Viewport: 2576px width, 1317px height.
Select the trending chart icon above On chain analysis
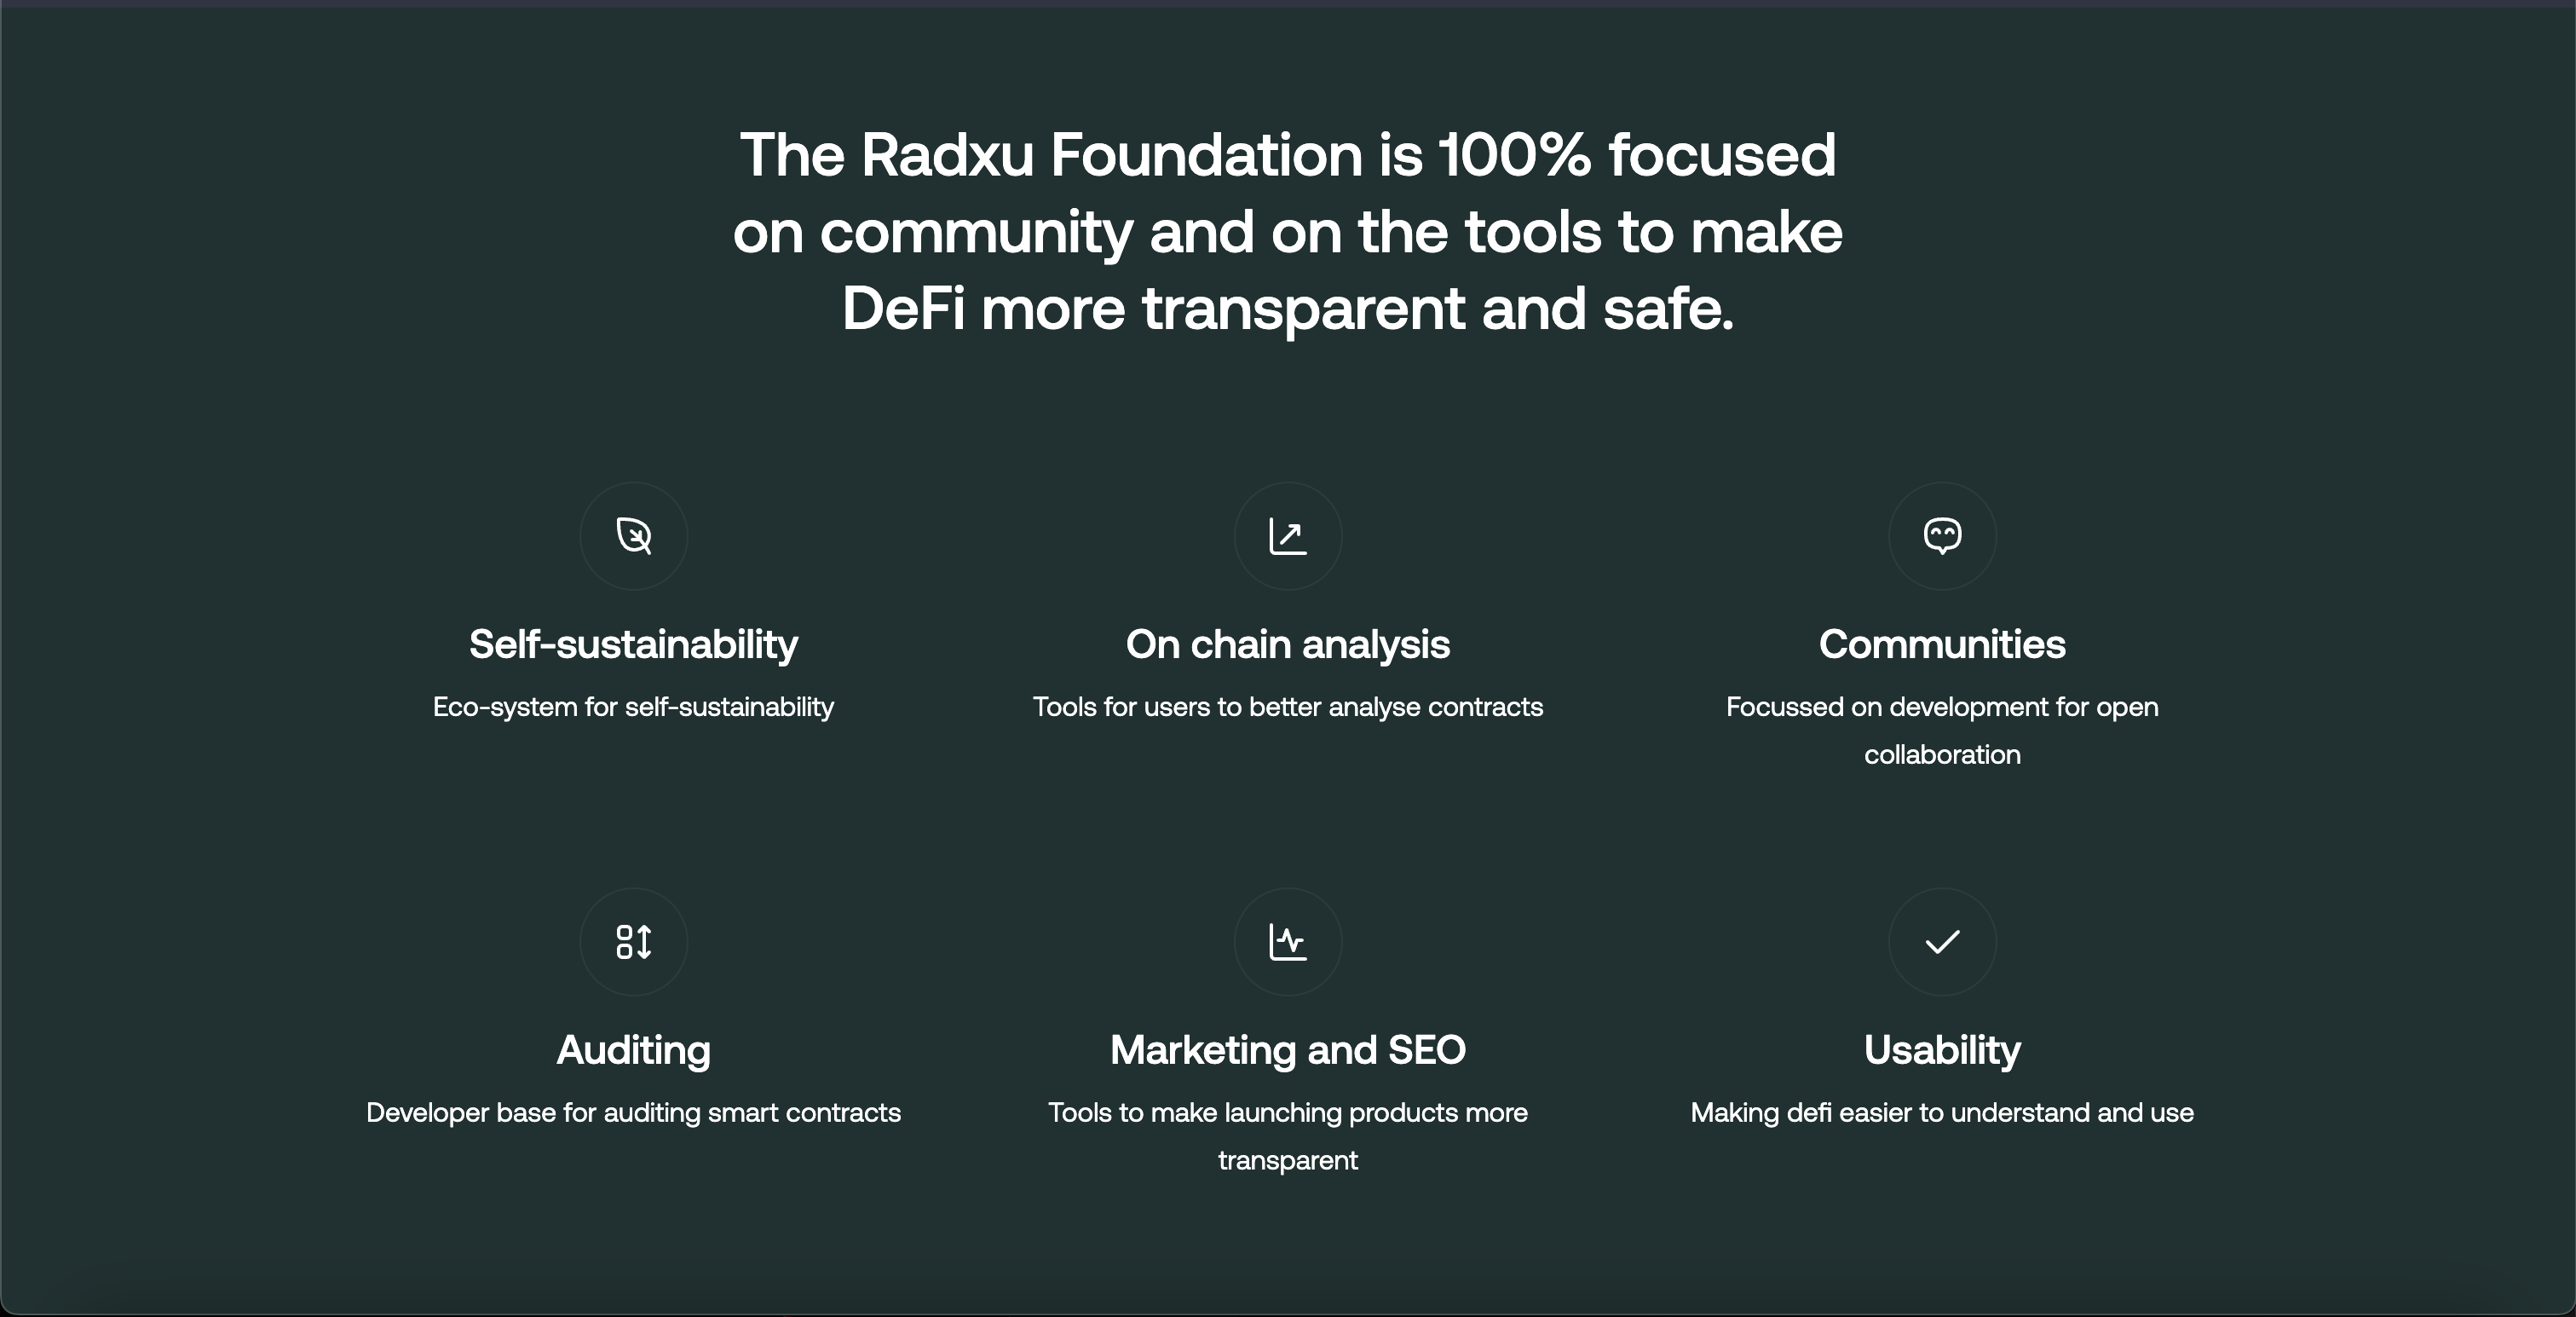tap(1288, 536)
